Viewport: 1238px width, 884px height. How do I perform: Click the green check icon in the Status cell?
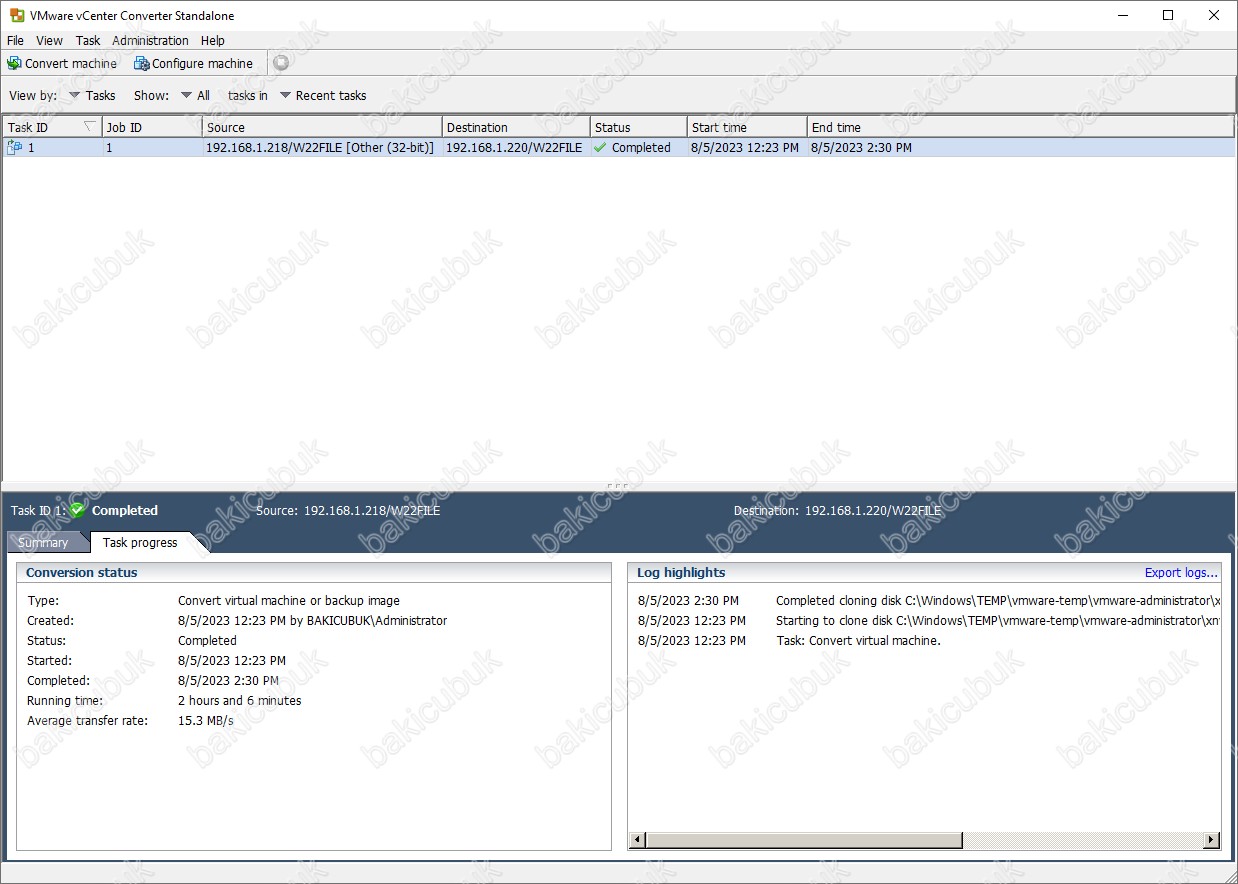600,147
